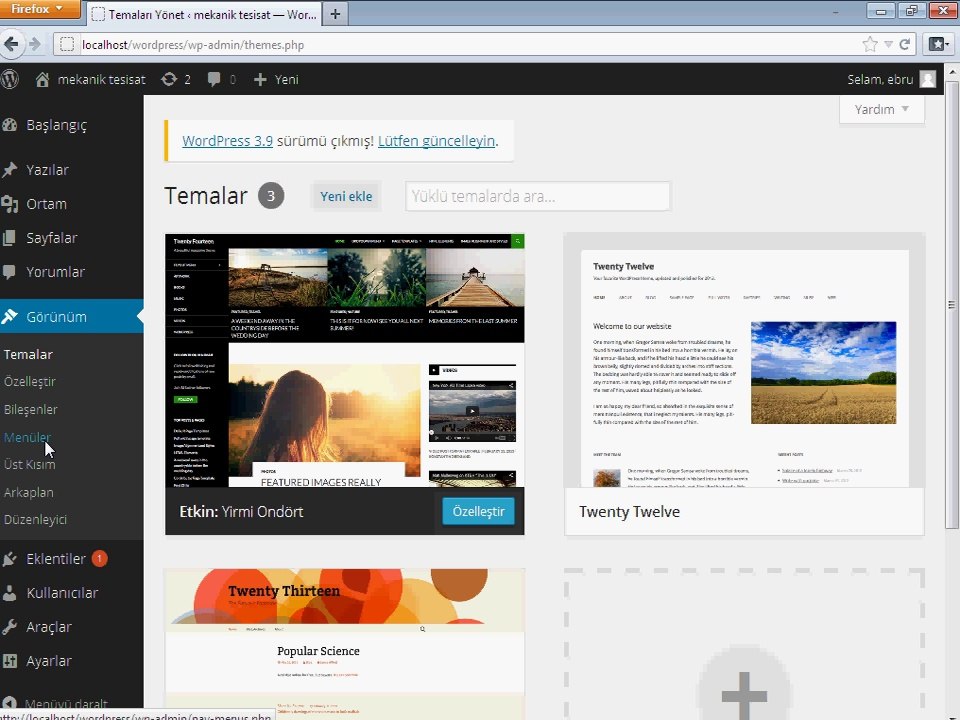
Task: Open Özelleştir in the sidebar submenu
Action: tap(29, 381)
